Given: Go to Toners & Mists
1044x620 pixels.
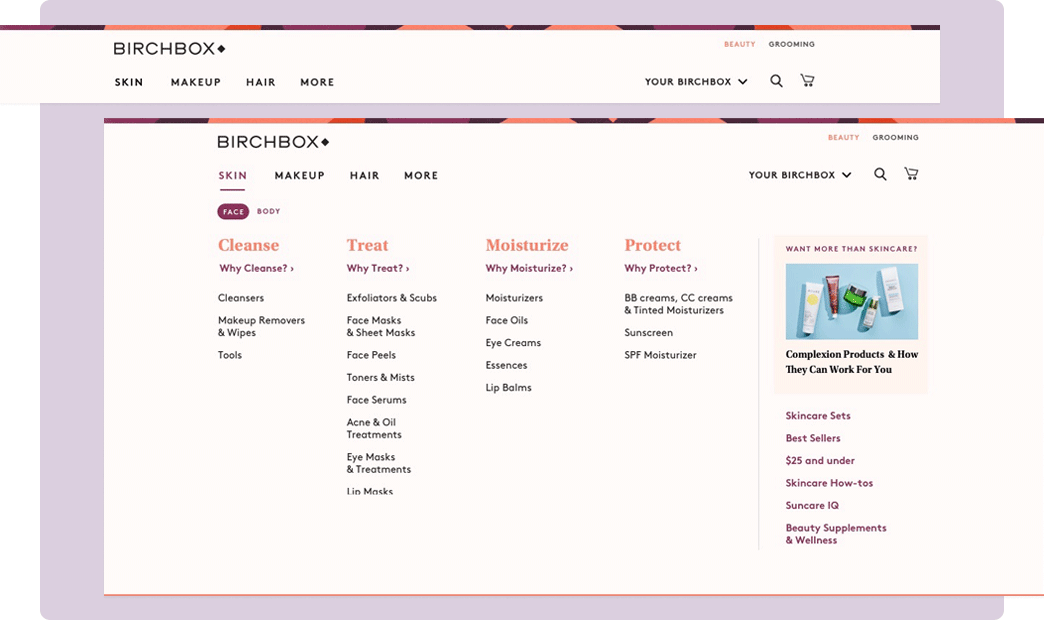Looking at the screenshot, I should pos(380,378).
